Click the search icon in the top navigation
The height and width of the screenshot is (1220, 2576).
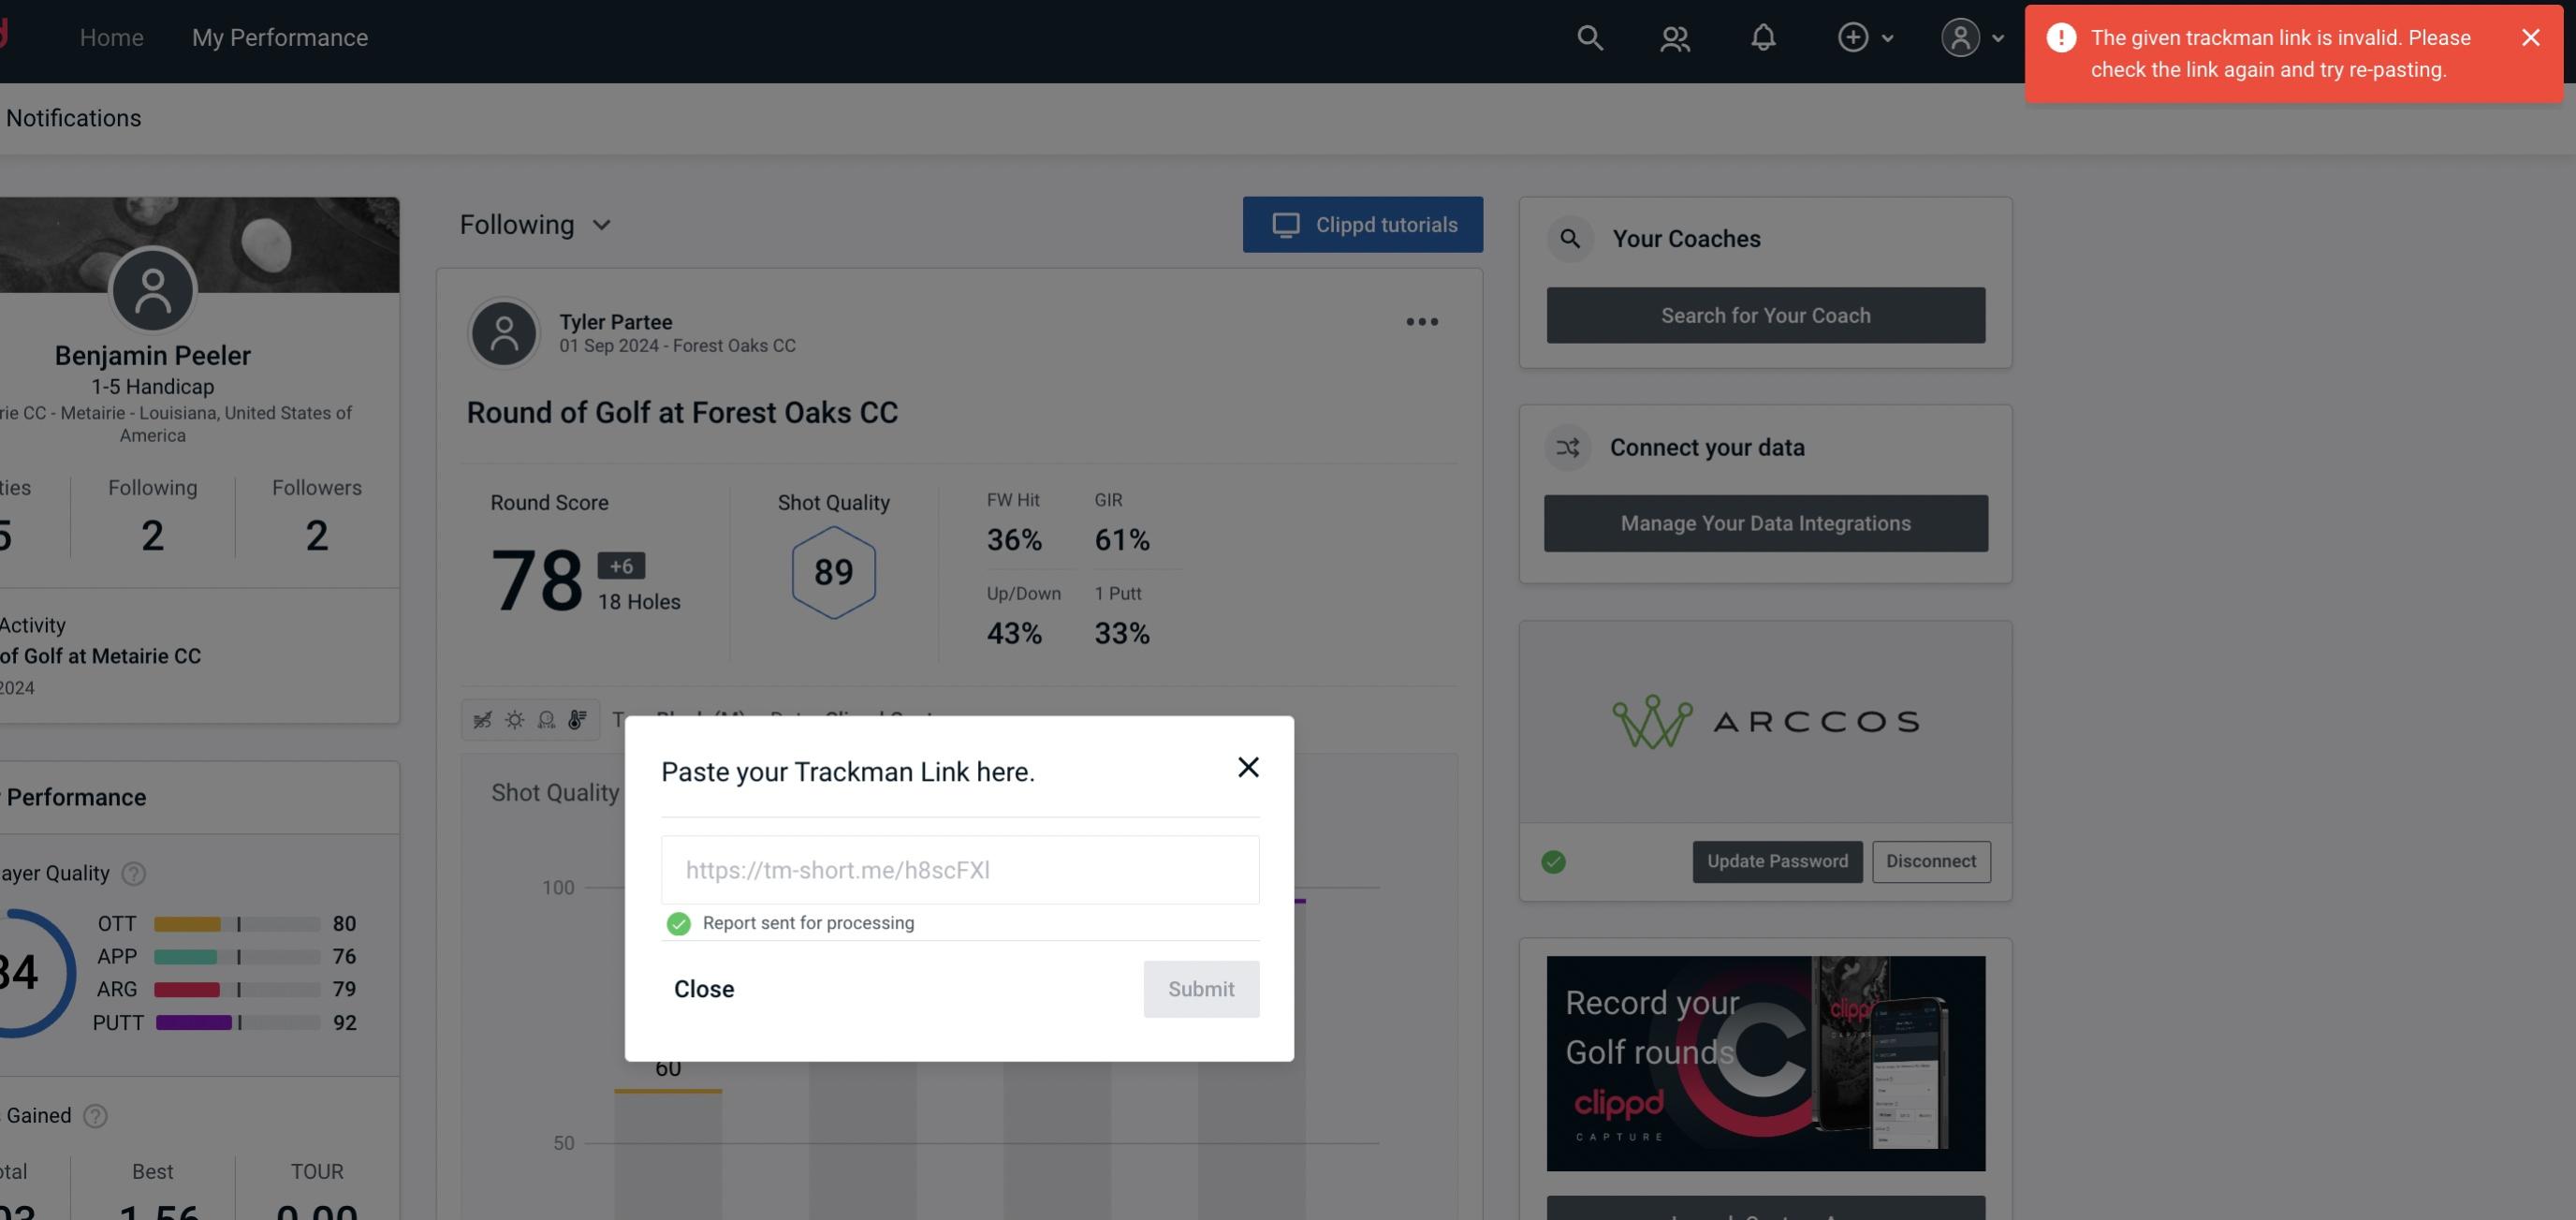tap(1587, 37)
